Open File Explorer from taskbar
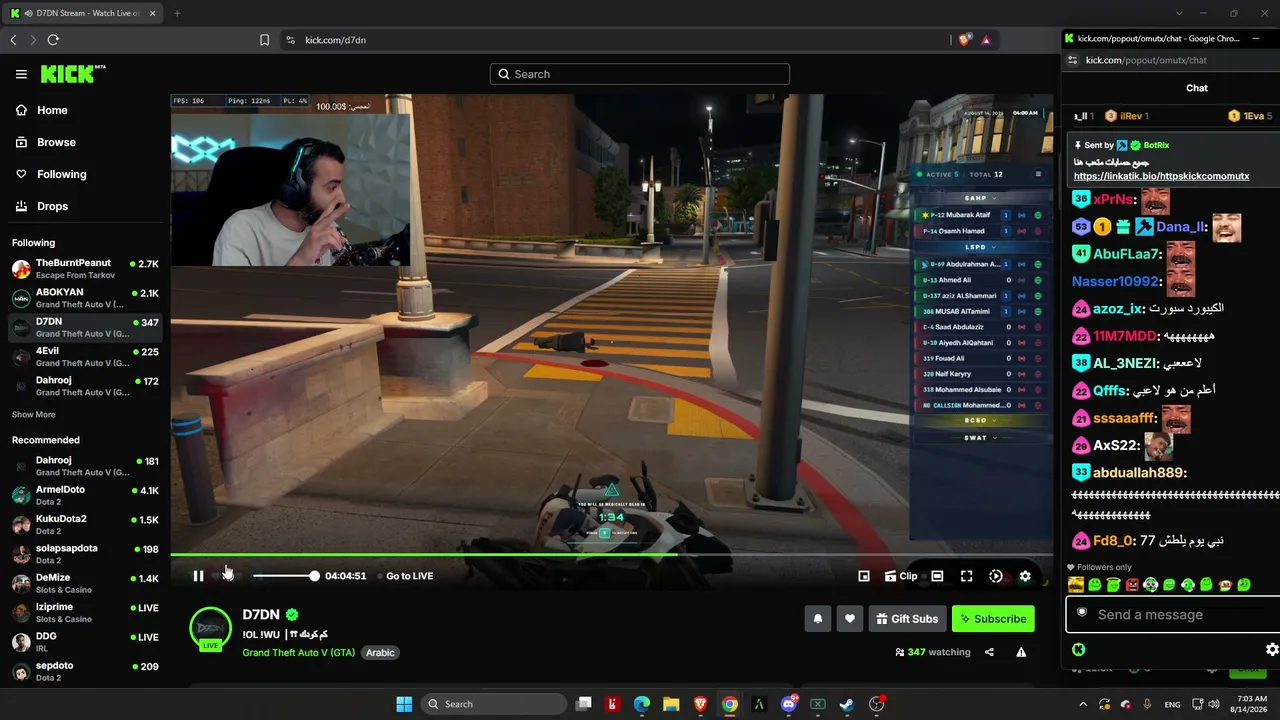Viewport: 1280px width, 720px height. [x=671, y=704]
